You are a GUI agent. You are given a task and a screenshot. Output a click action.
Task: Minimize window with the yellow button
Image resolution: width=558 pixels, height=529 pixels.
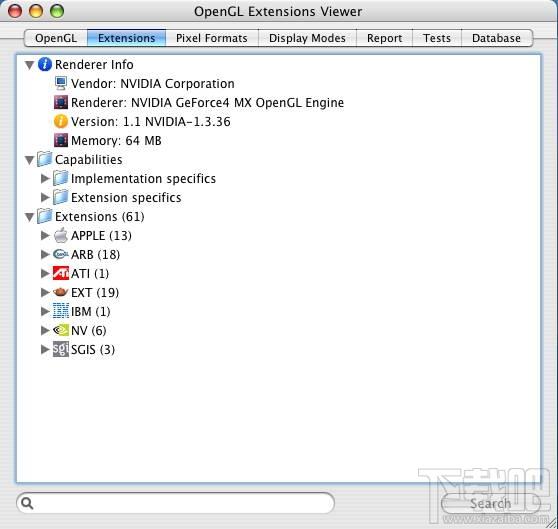click(x=36, y=11)
